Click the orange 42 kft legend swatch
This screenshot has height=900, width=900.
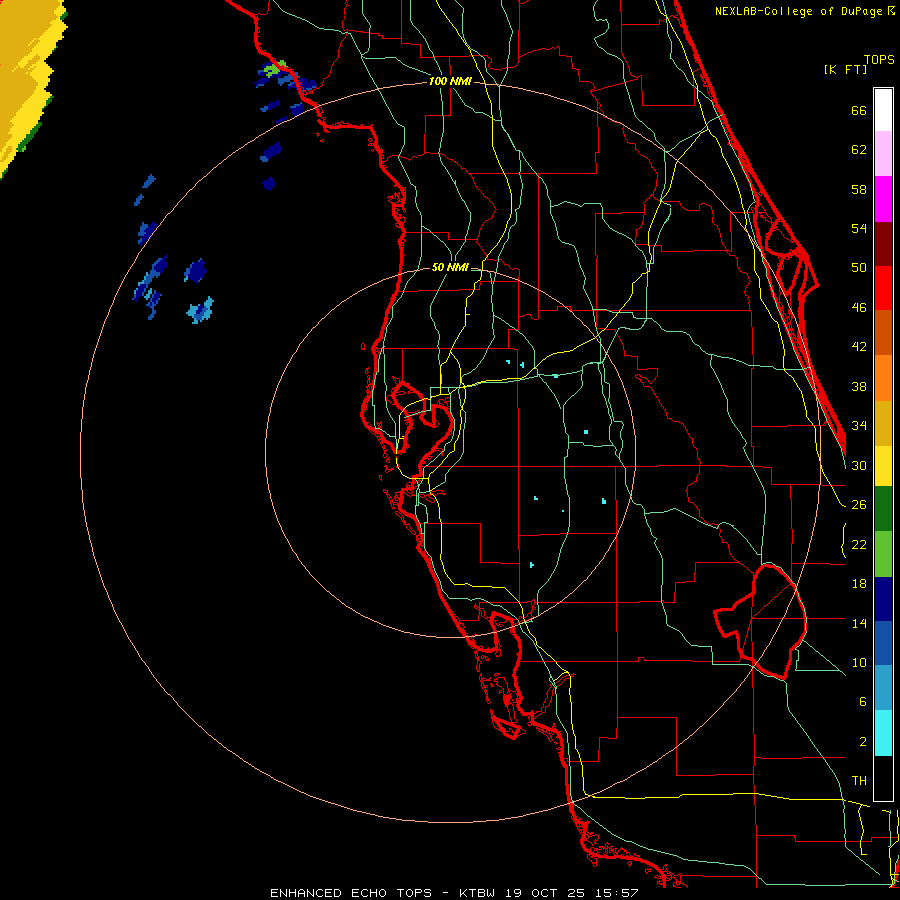tap(883, 378)
